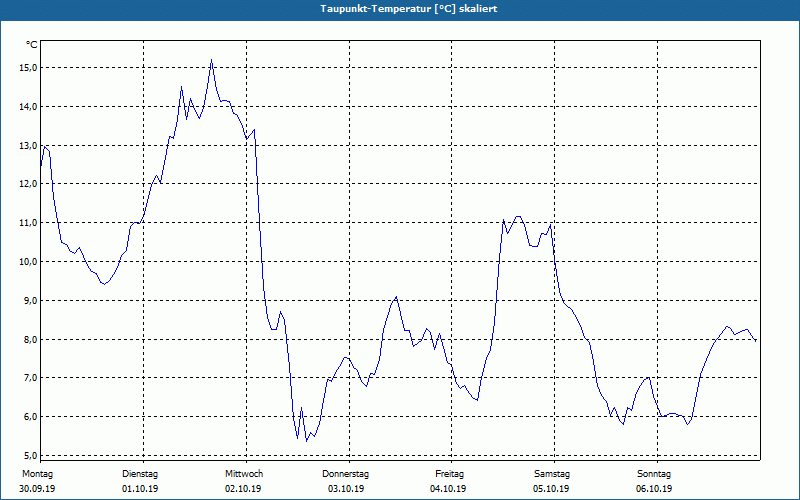Select the 7,0 axis value

coord(31,378)
